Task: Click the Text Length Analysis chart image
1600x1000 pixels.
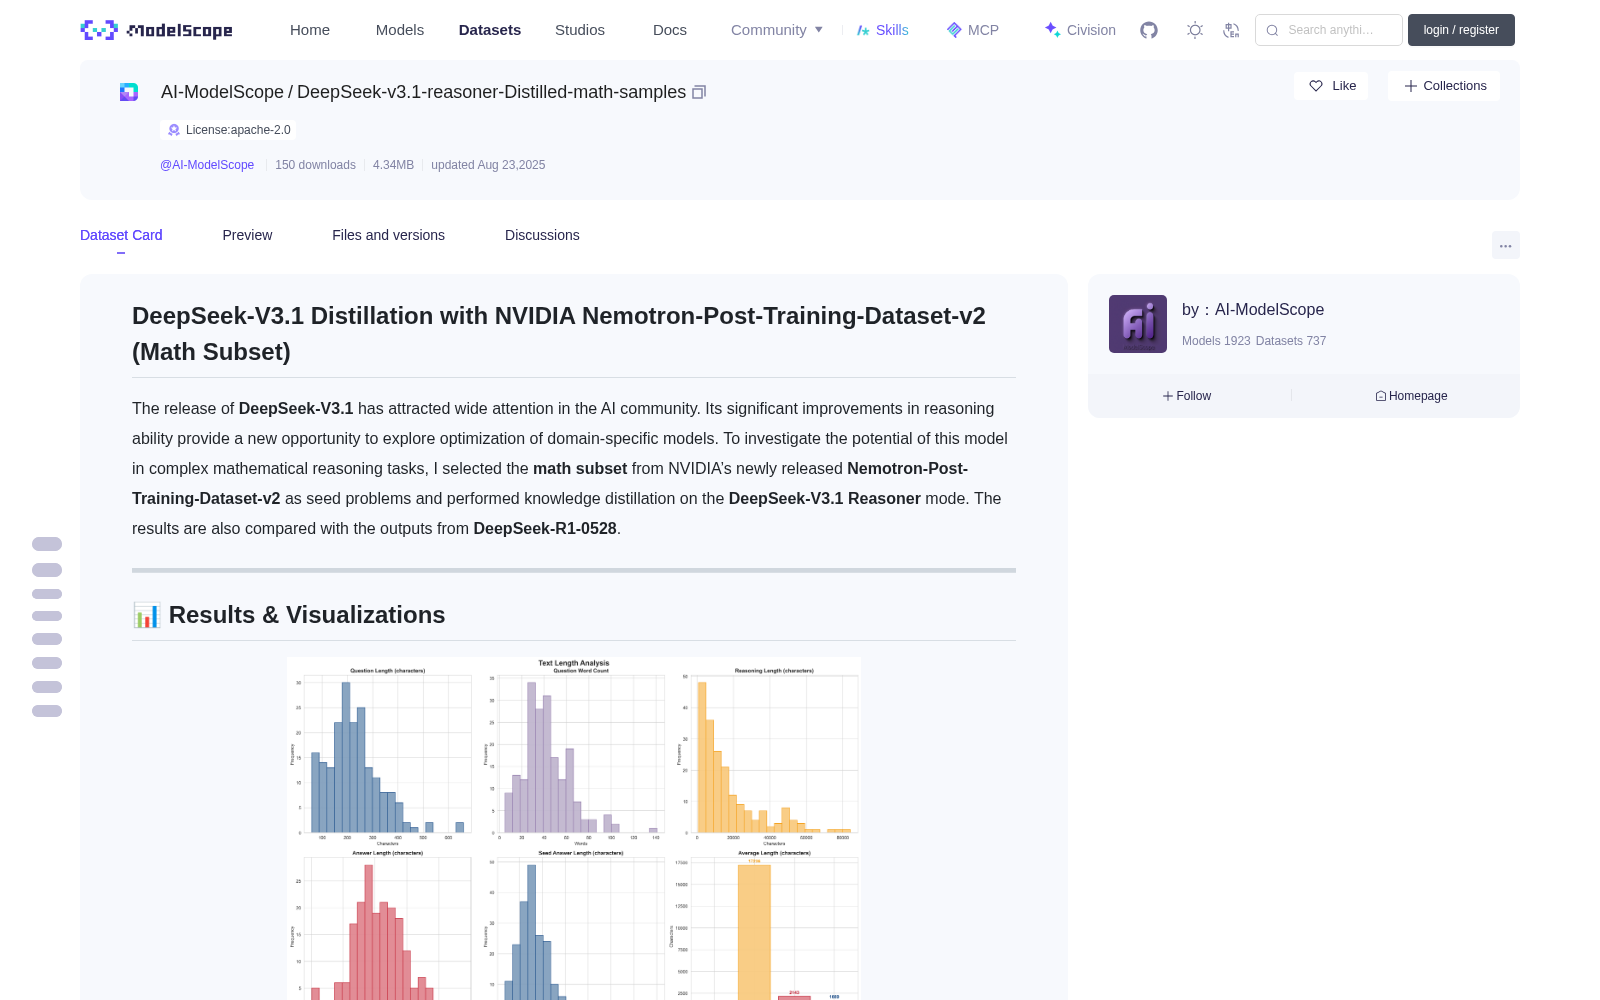Action: (574, 828)
